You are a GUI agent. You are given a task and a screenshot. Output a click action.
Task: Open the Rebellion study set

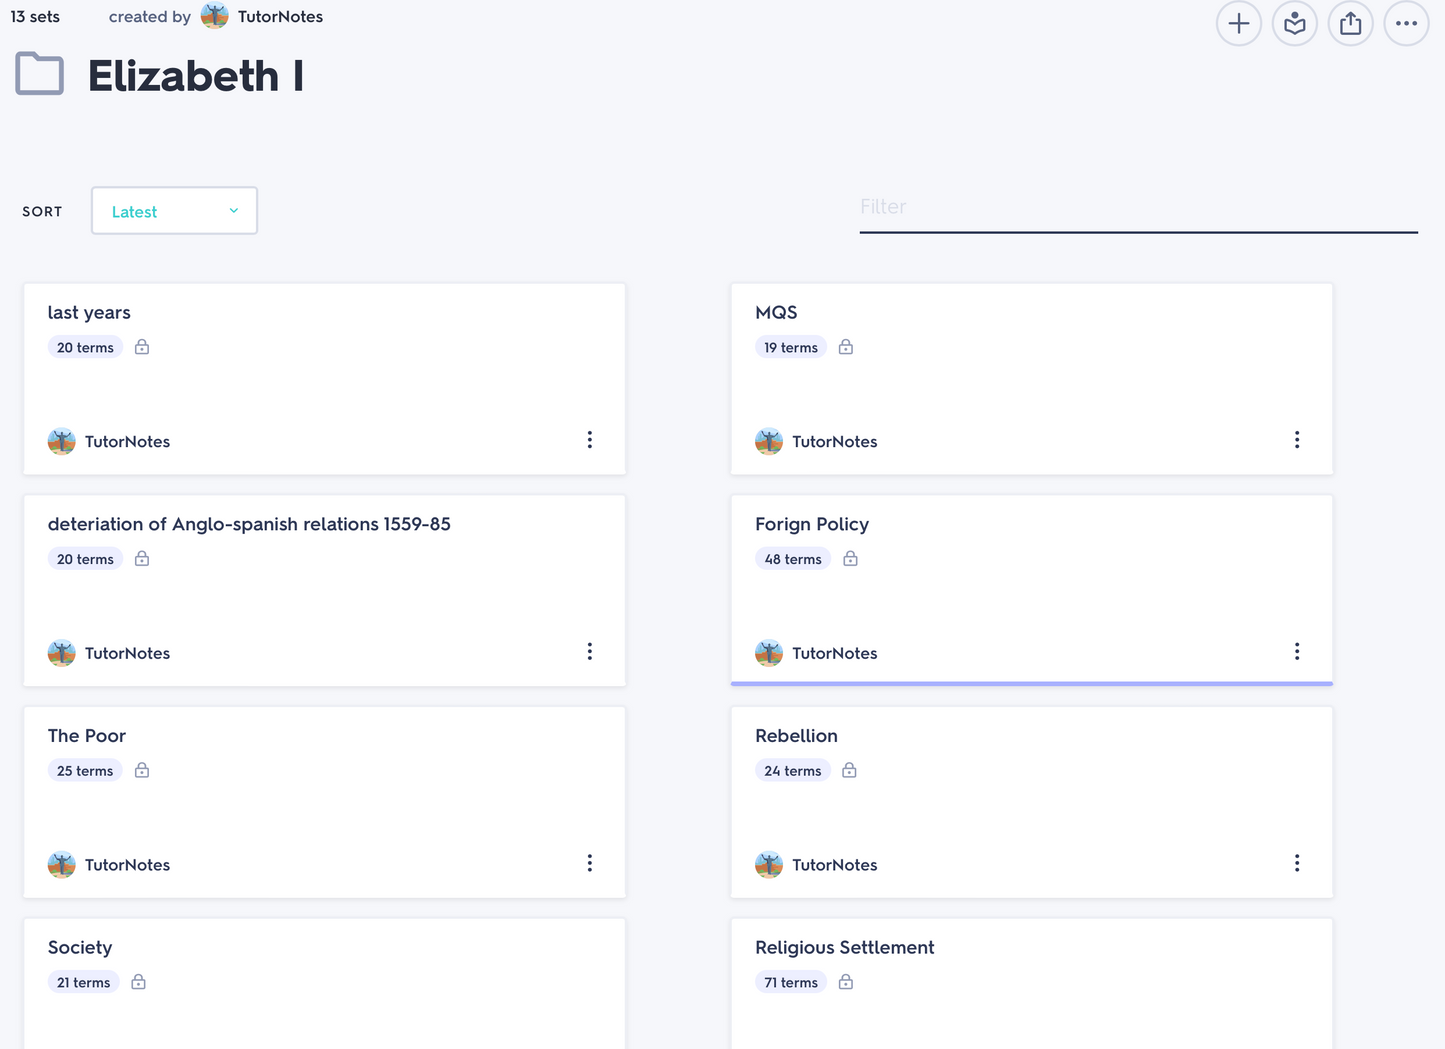tap(796, 736)
